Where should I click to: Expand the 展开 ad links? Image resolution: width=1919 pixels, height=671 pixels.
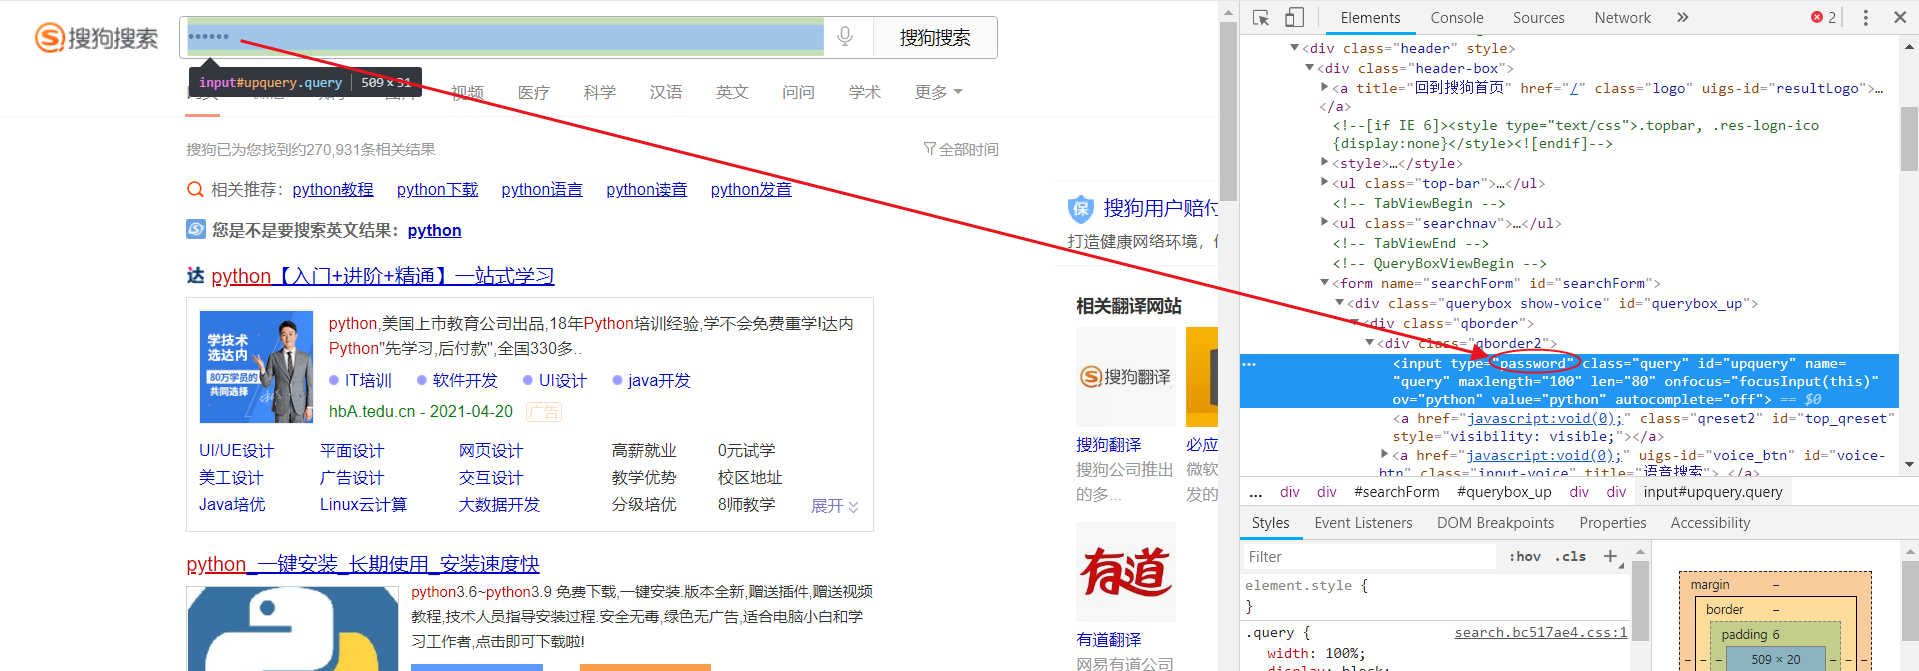tap(835, 506)
